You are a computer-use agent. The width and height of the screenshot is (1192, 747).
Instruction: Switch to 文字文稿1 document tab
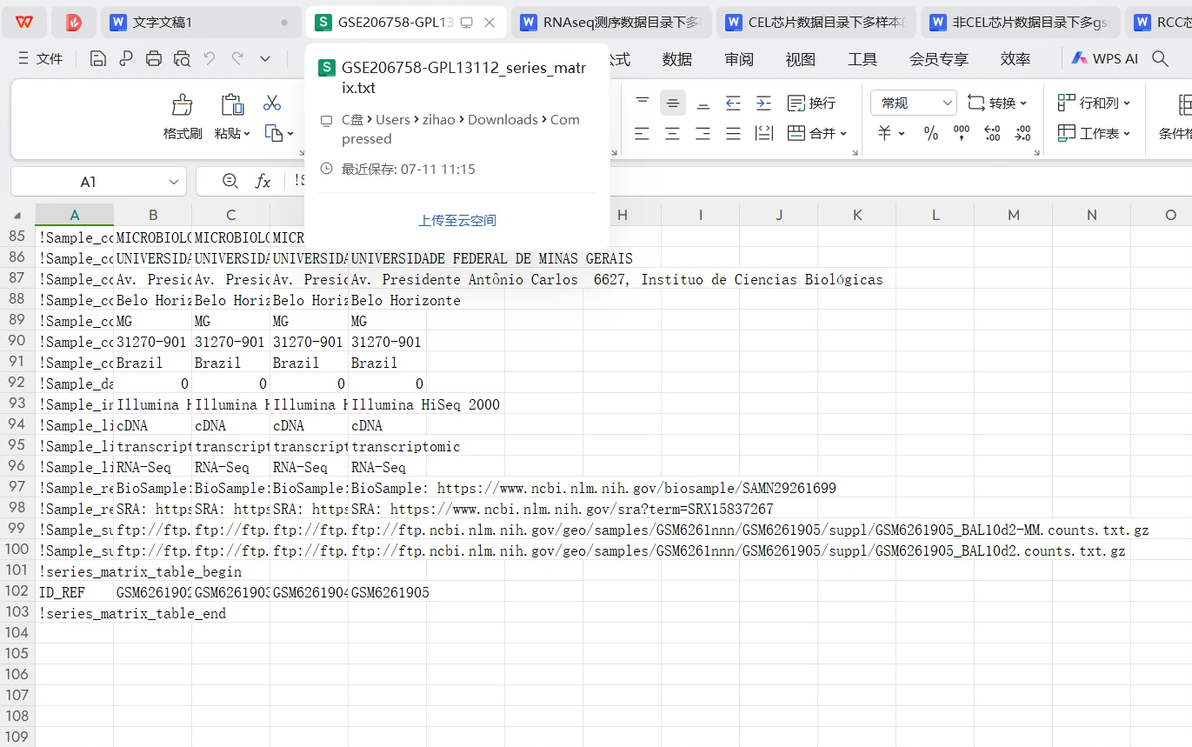click(199, 22)
